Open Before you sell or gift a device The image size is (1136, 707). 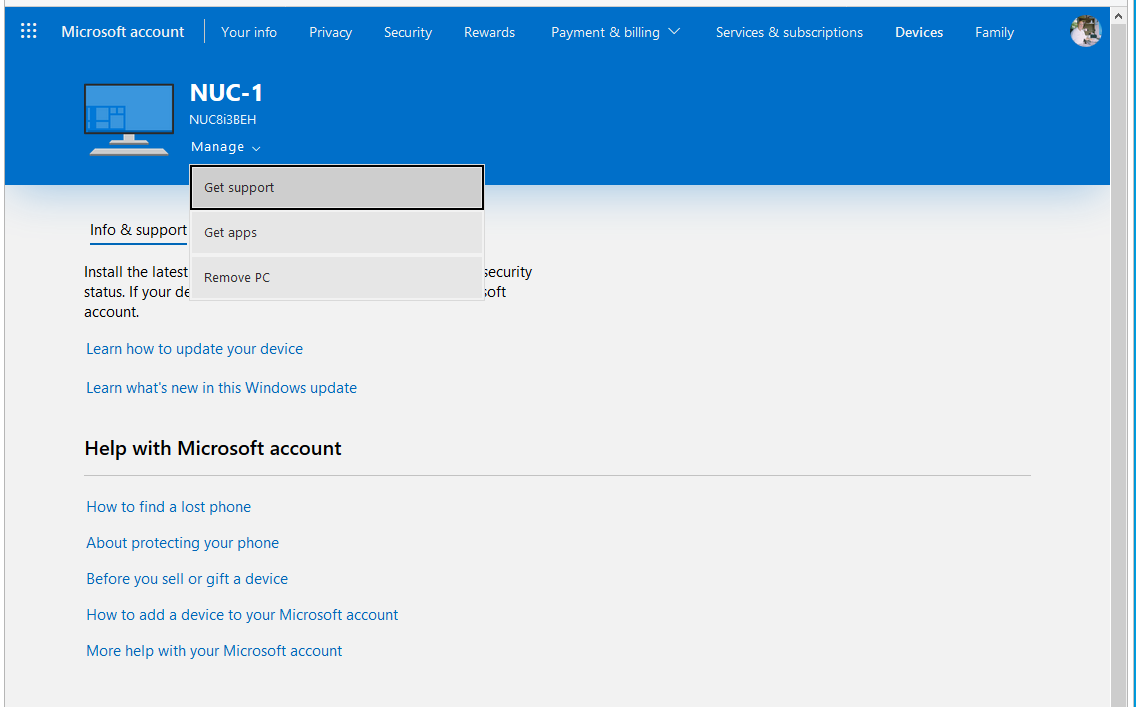point(187,580)
